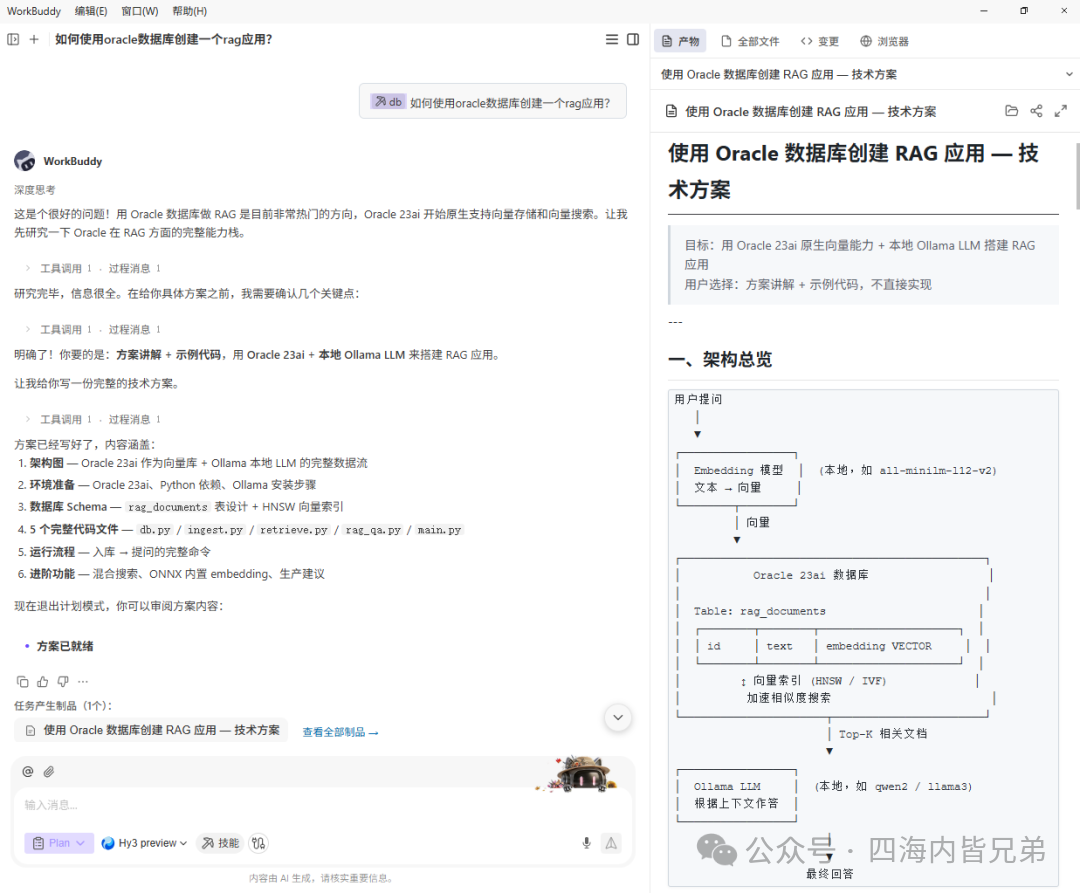Image resolution: width=1080 pixels, height=893 pixels.
Task: Click the rag_qa.py code label
Action: pos(373,529)
